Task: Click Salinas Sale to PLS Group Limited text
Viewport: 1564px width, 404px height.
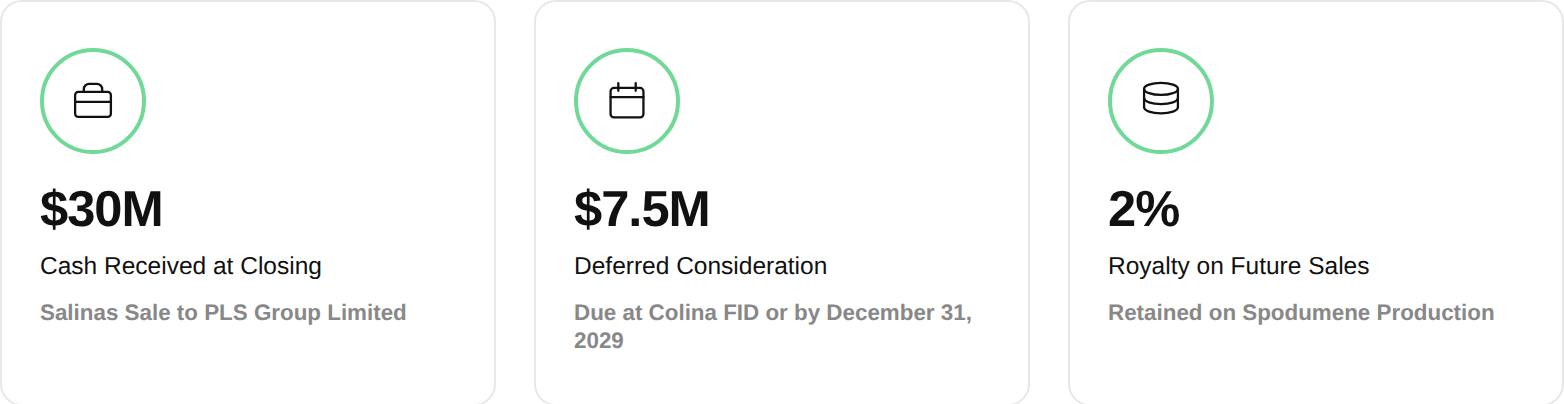Action: point(223,313)
